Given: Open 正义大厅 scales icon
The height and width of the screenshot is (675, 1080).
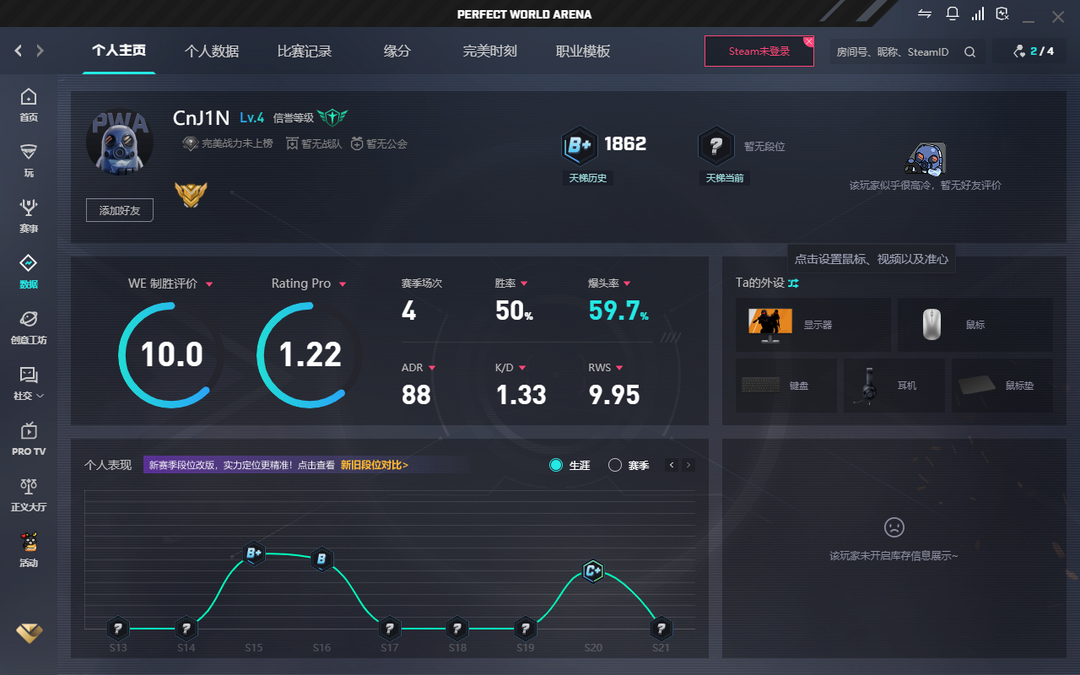Looking at the screenshot, I should click(28, 493).
